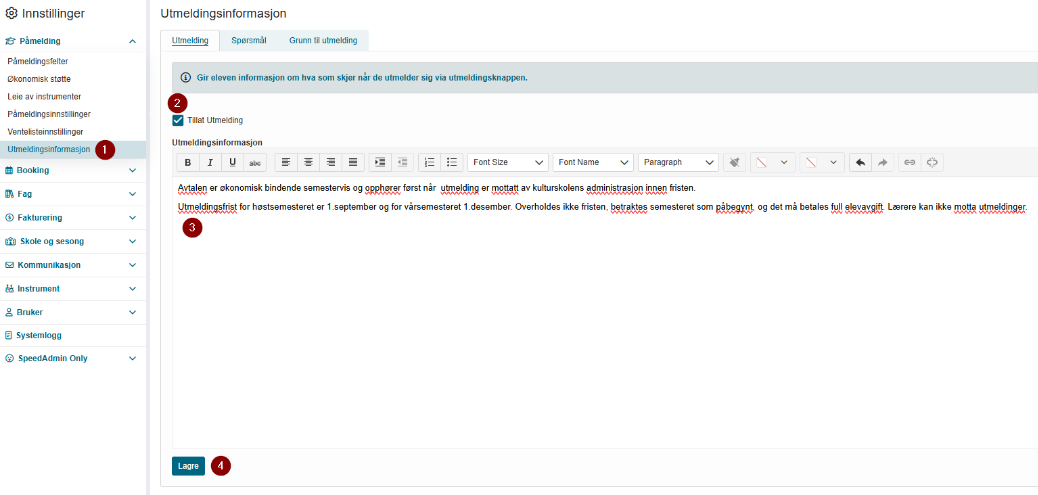Redo the last edit
This screenshot has width=1038, height=495.
coord(882,162)
